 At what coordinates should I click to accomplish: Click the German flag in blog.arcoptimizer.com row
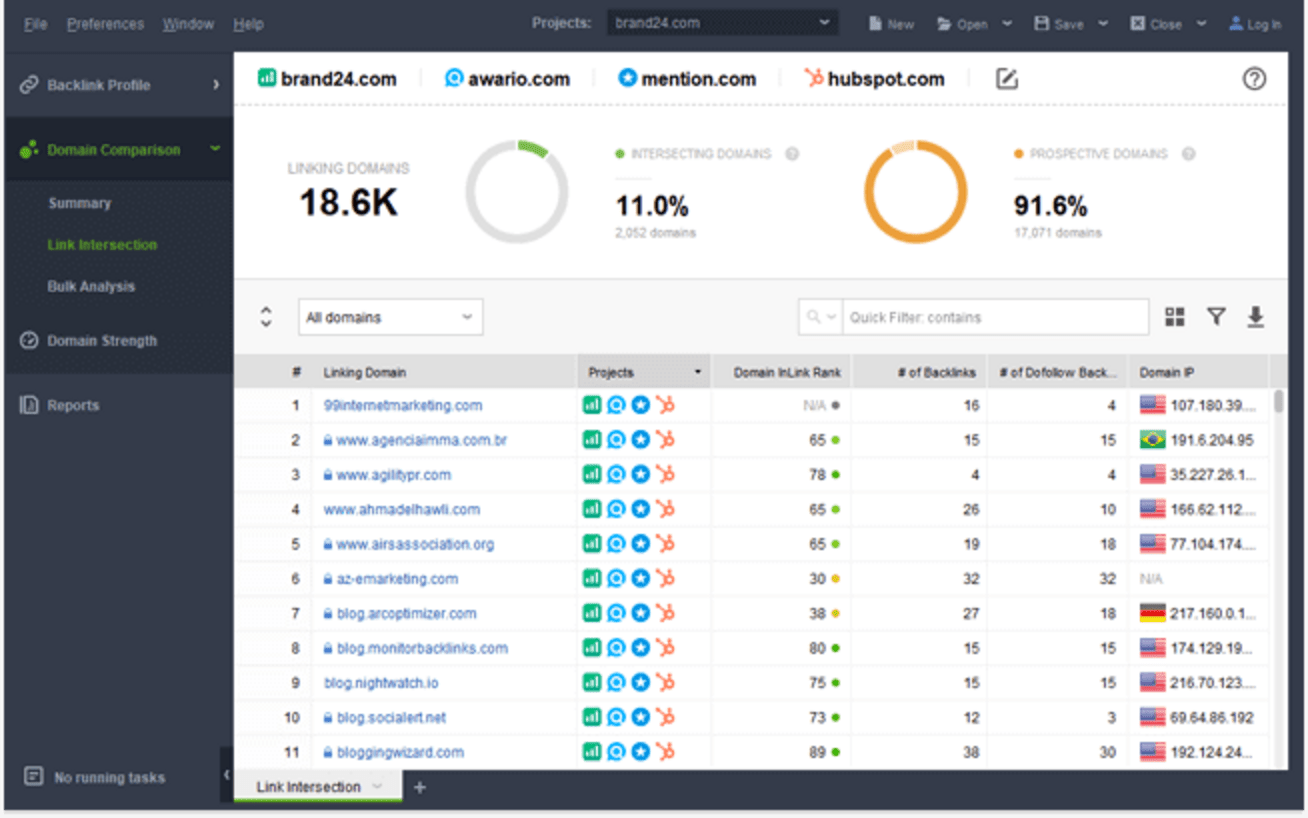click(x=1152, y=613)
